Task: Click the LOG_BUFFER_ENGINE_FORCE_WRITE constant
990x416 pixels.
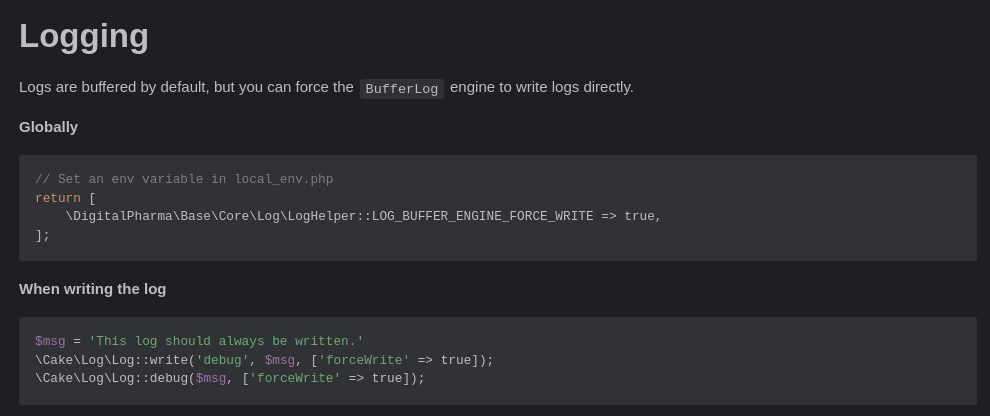Action: tap(482, 216)
